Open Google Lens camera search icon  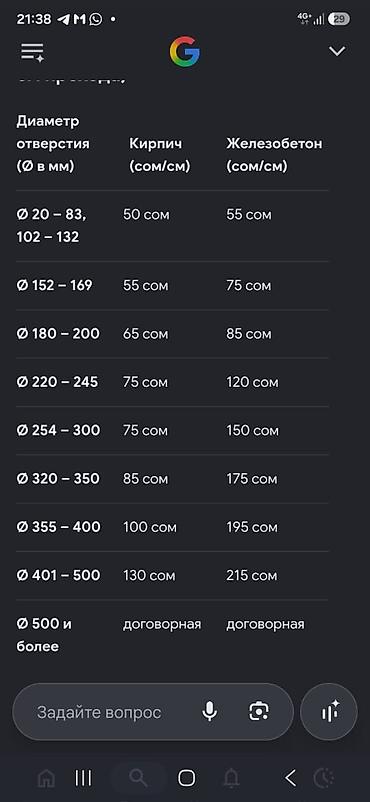[259, 711]
